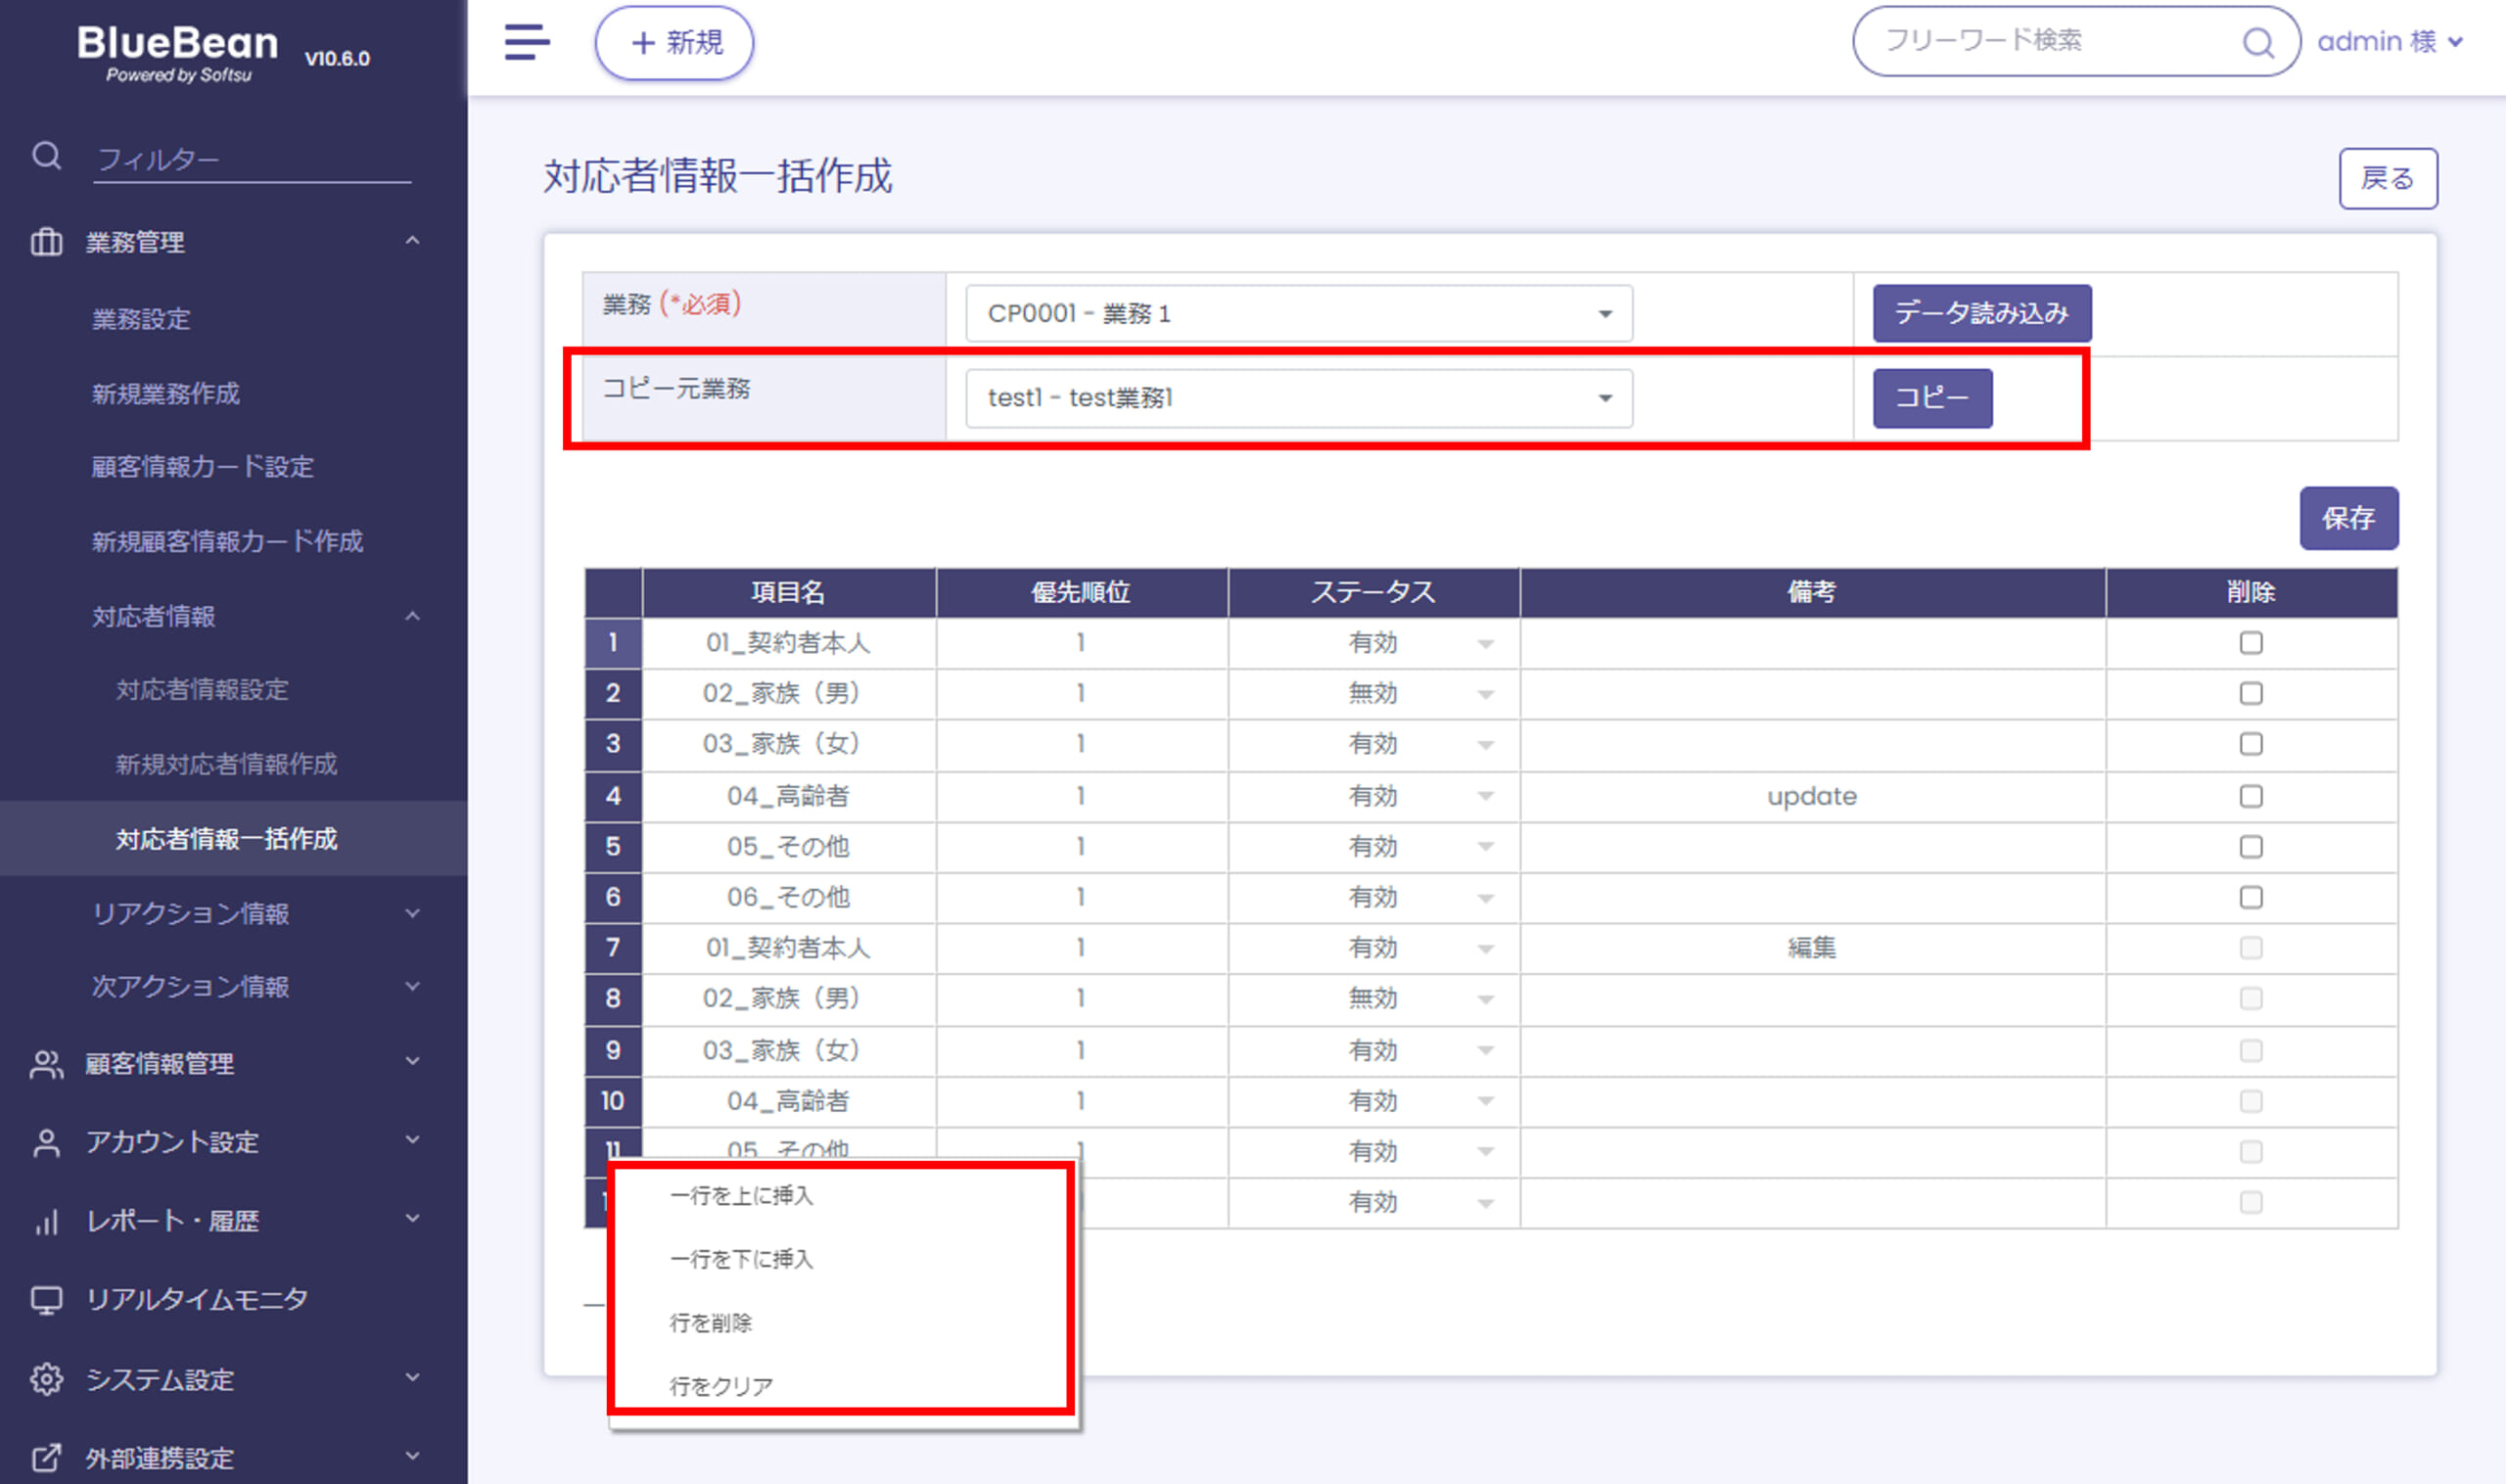Click the hamburger menu icon
This screenshot has width=2506, height=1484.
point(526,42)
